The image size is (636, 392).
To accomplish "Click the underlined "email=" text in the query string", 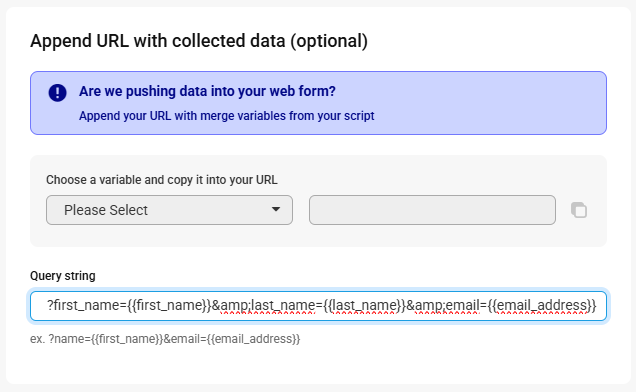I will (465, 305).
